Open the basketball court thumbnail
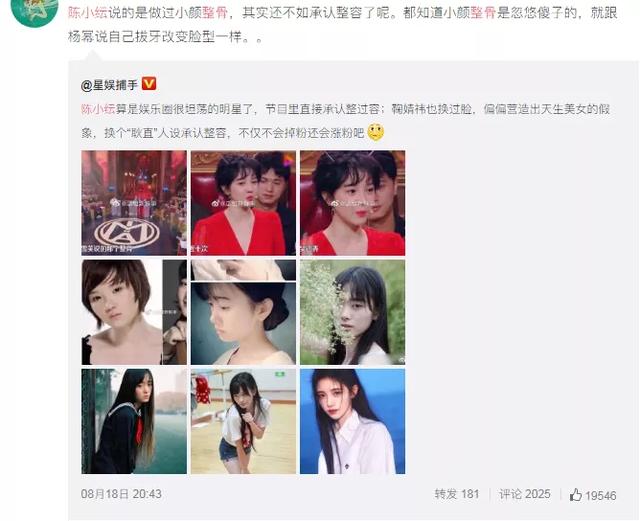The image size is (640, 521). pyautogui.click(x=243, y=421)
